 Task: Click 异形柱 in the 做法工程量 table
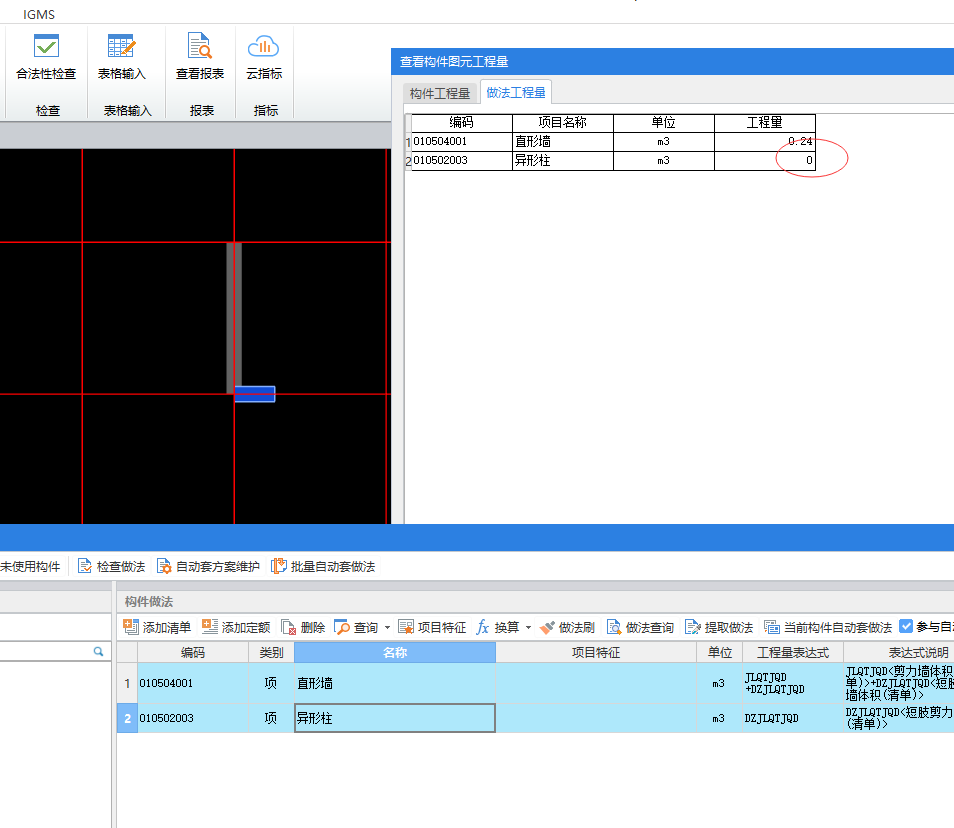point(563,160)
